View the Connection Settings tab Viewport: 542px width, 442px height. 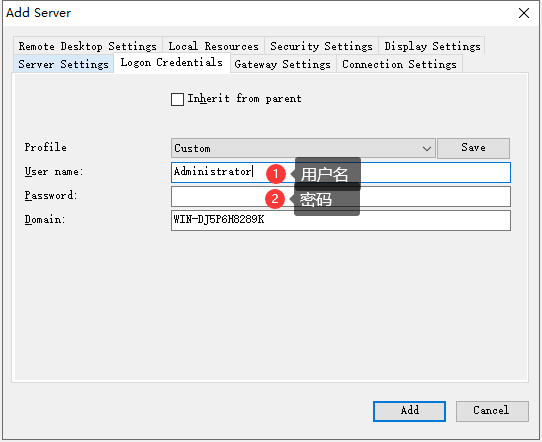click(399, 64)
